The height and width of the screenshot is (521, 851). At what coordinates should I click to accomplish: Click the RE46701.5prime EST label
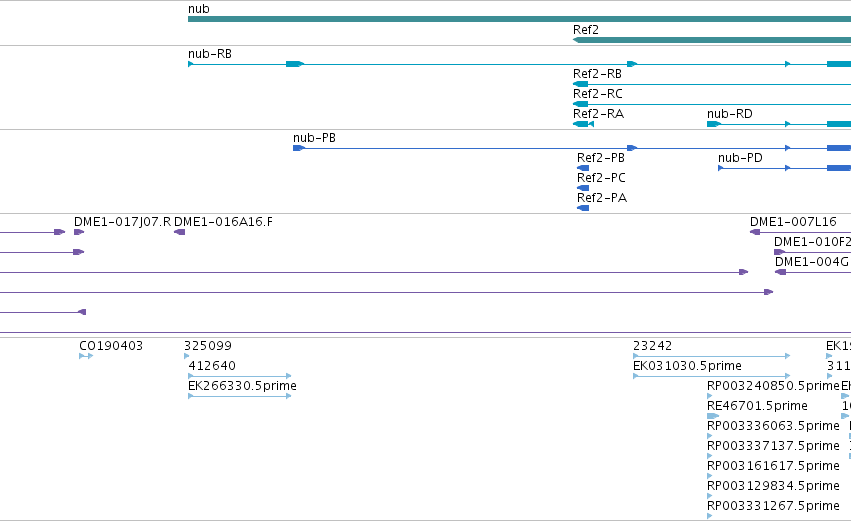757,406
